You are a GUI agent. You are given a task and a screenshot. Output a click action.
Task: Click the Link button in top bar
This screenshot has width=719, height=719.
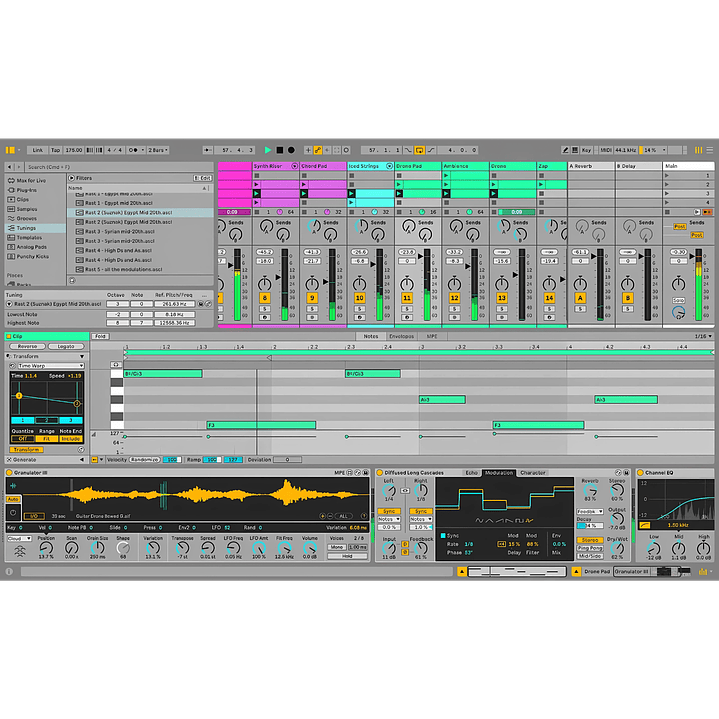tap(38, 149)
